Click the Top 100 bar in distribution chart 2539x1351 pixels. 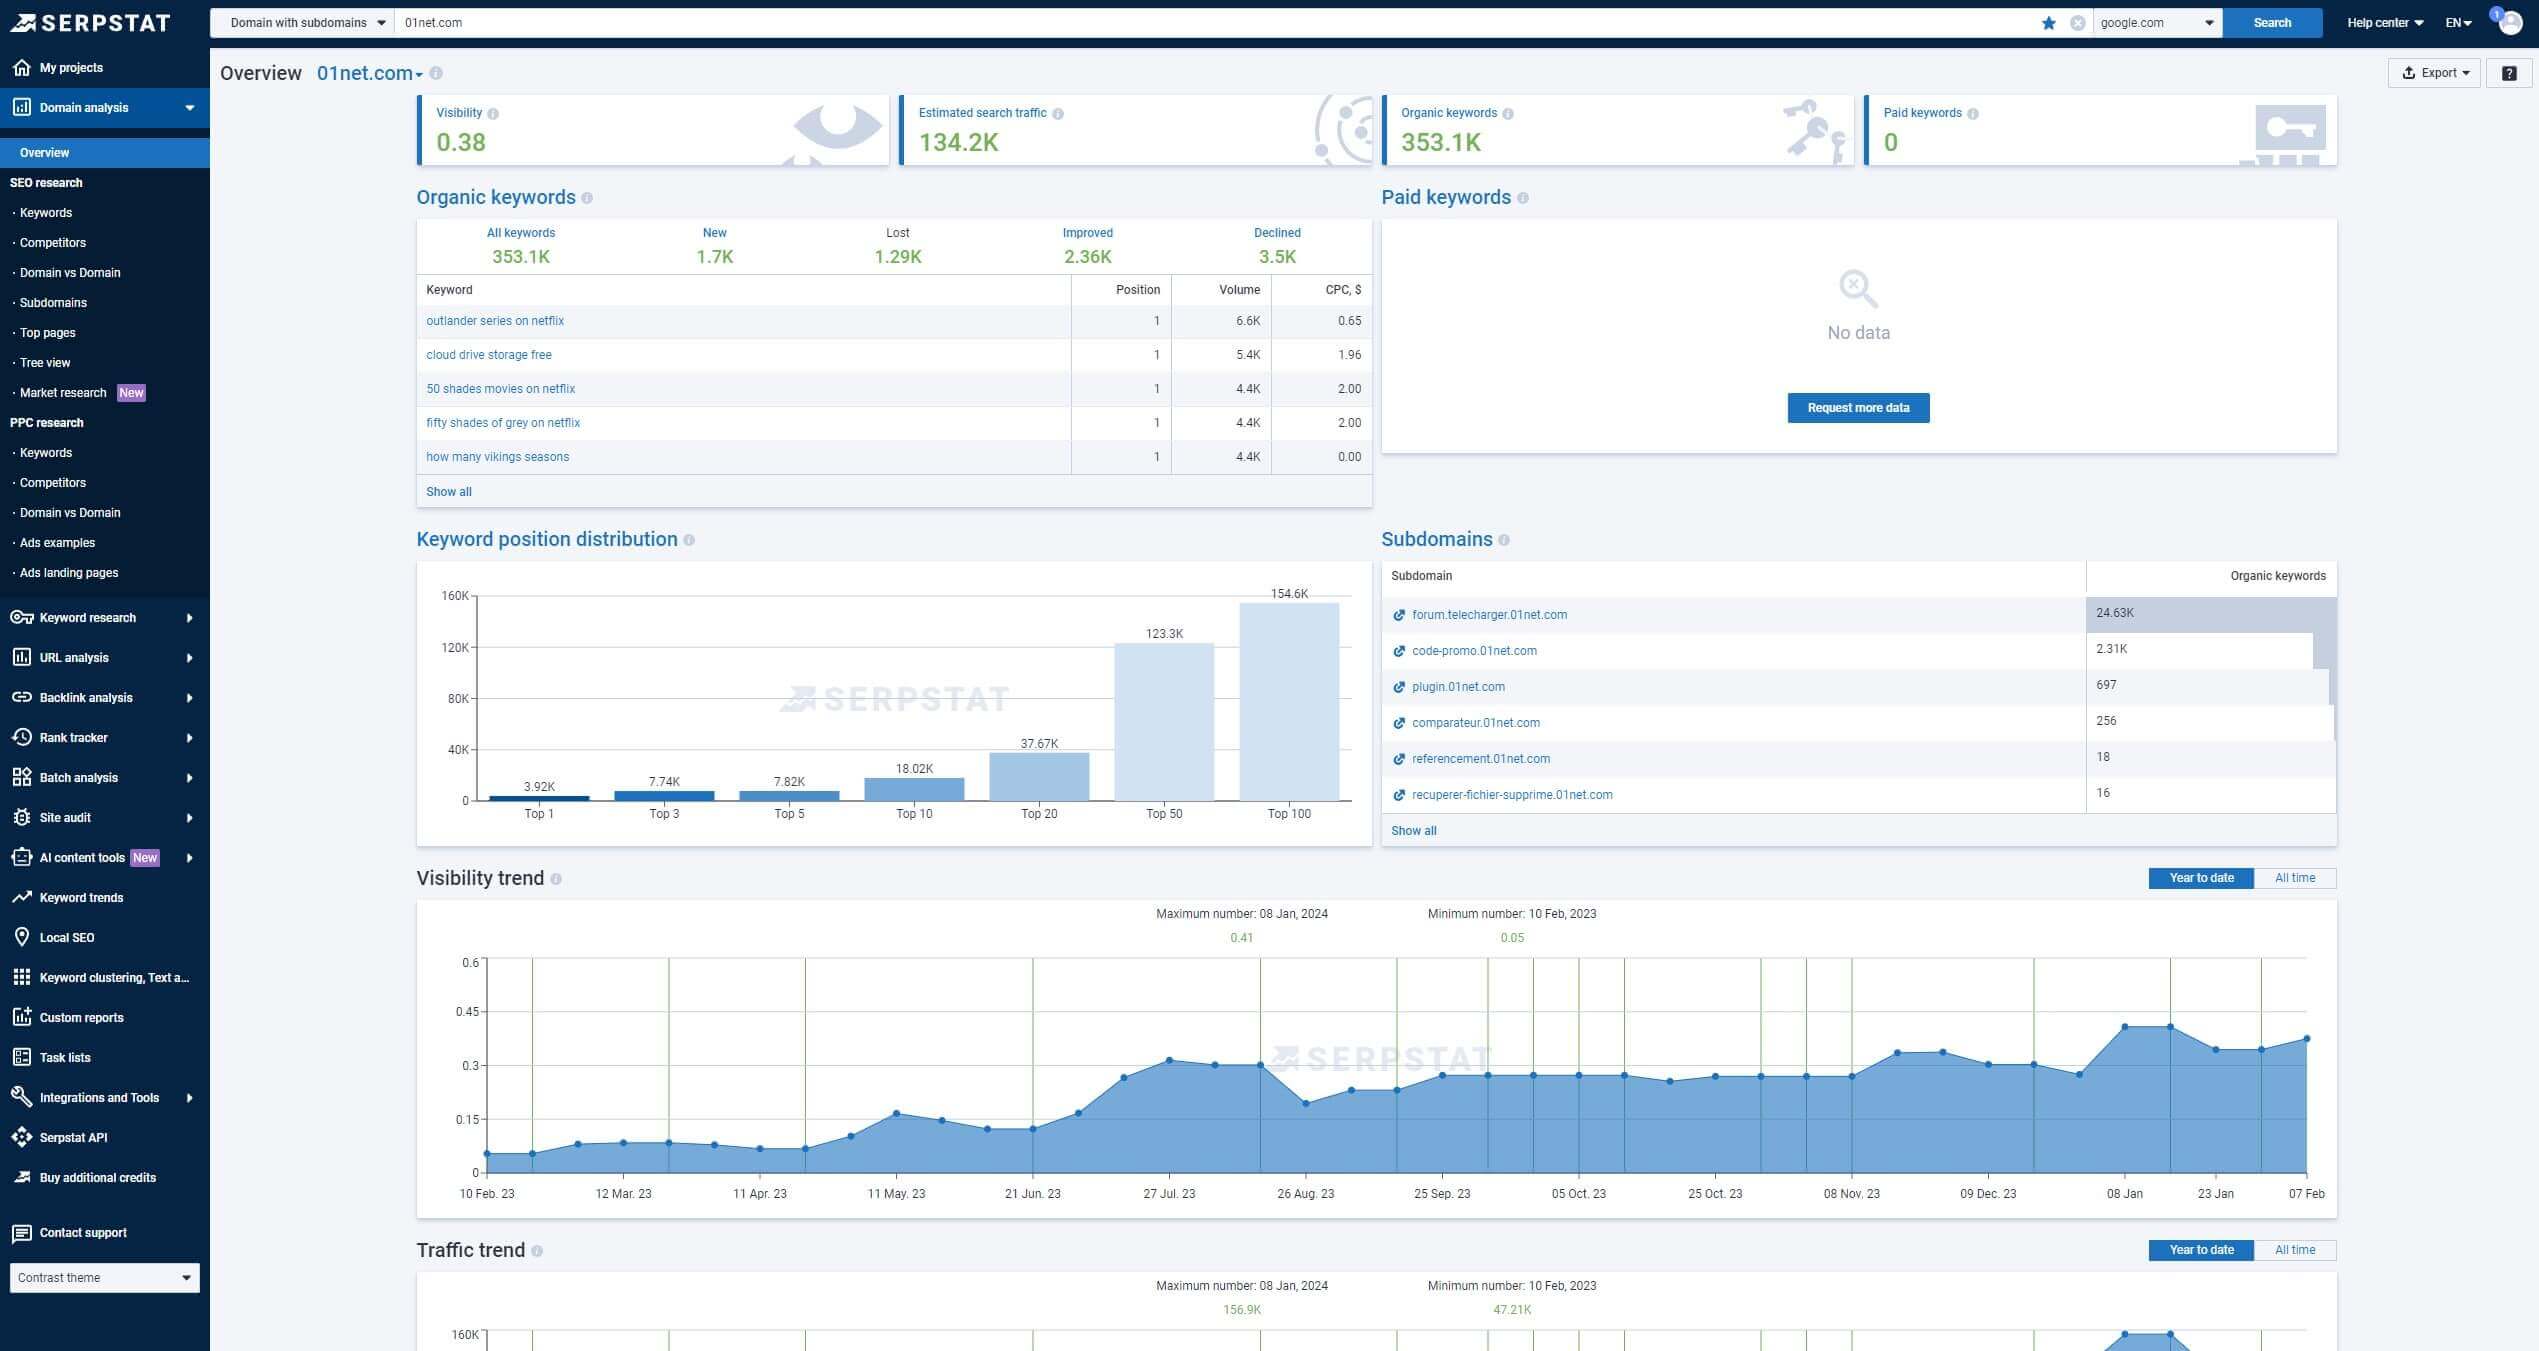(x=1289, y=702)
